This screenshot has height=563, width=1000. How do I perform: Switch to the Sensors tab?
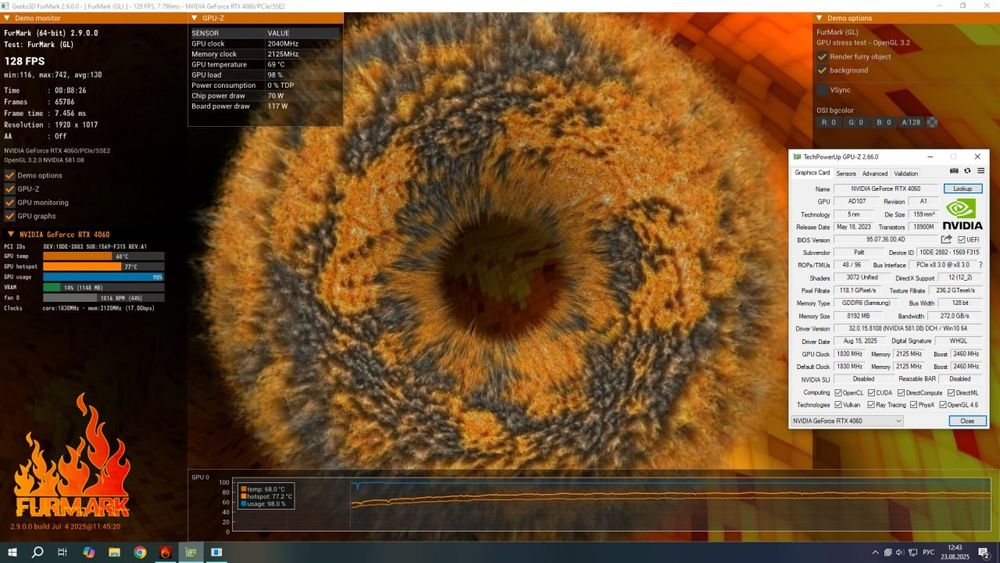(846, 173)
